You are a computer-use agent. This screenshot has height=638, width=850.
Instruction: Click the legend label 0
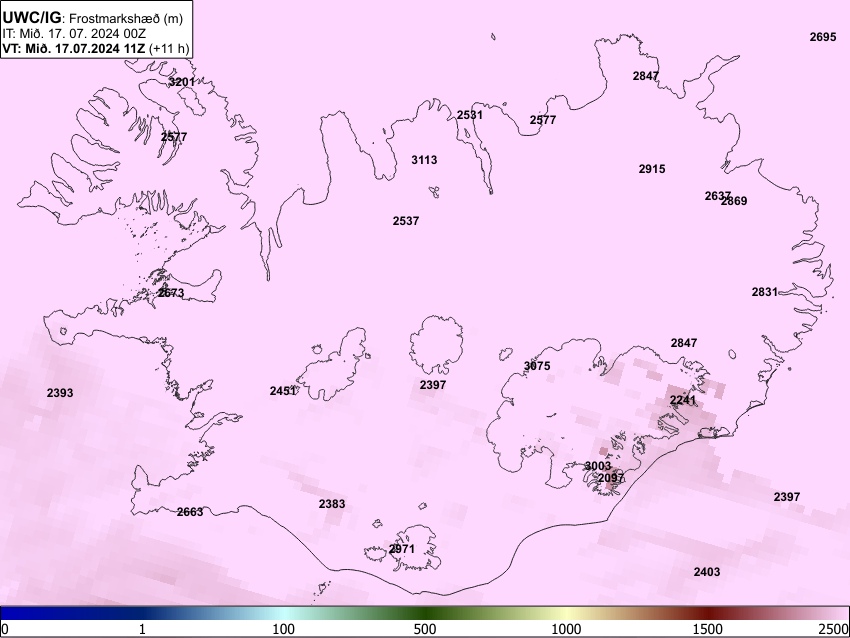(5, 629)
